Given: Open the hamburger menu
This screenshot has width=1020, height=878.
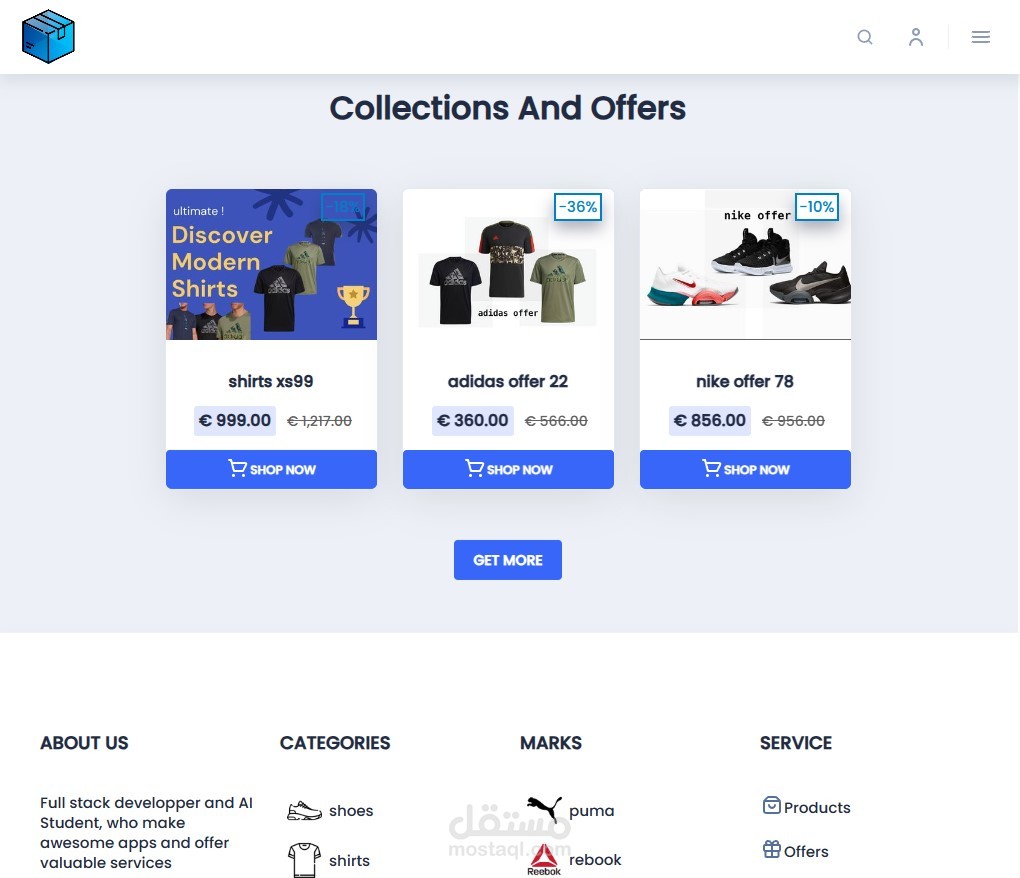Looking at the screenshot, I should 980,37.
